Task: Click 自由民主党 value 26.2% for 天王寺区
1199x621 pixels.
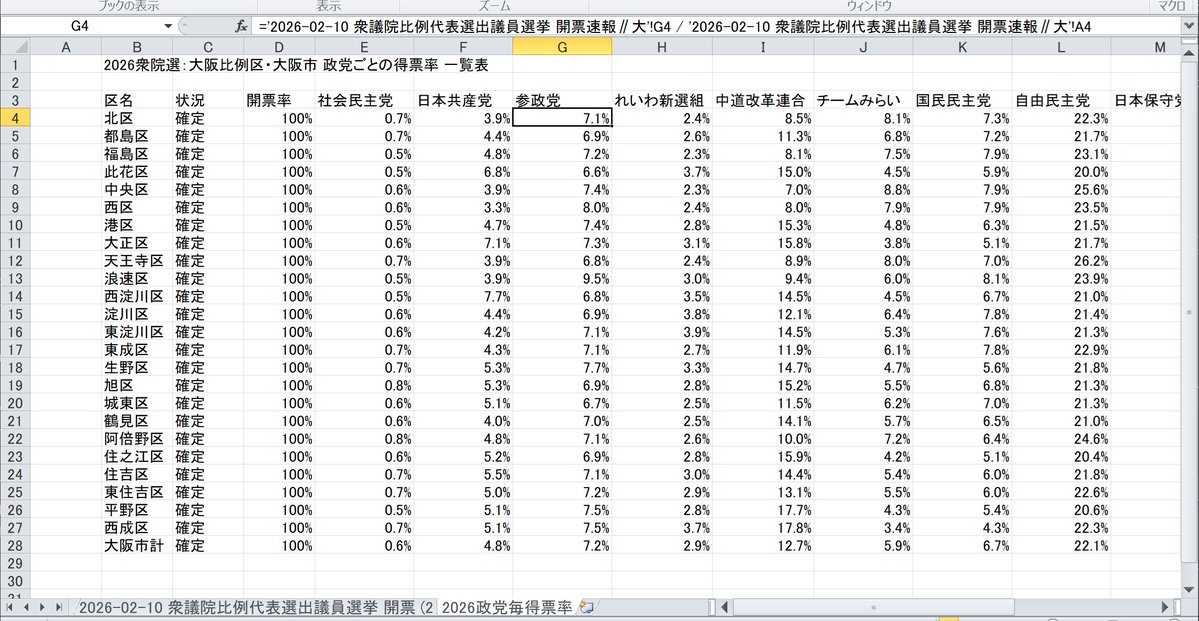Action: pos(1061,261)
